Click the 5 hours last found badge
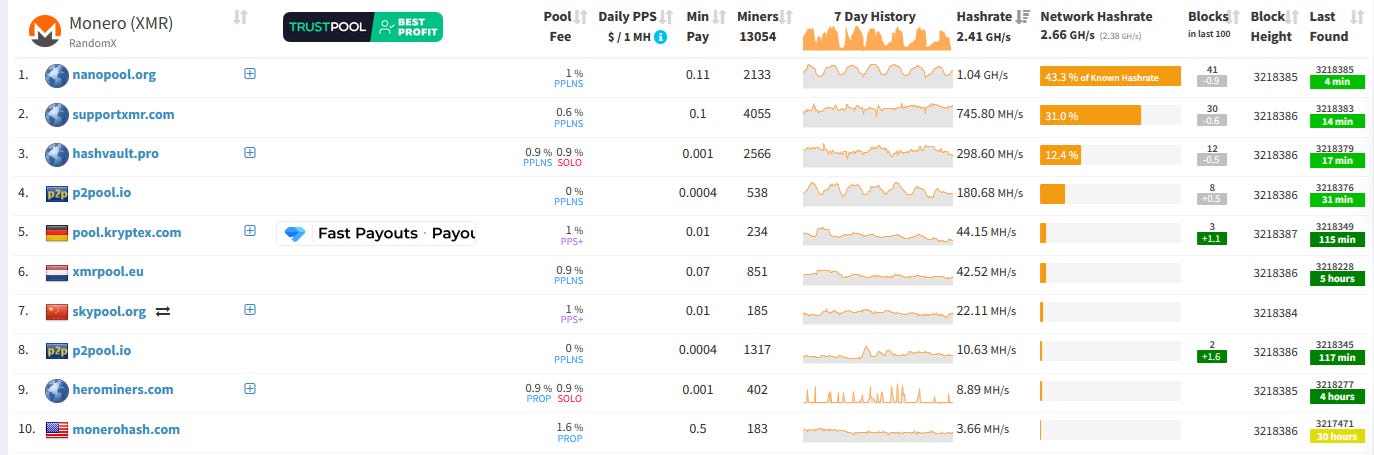This screenshot has height=455, width=1374. tap(1337, 279)
